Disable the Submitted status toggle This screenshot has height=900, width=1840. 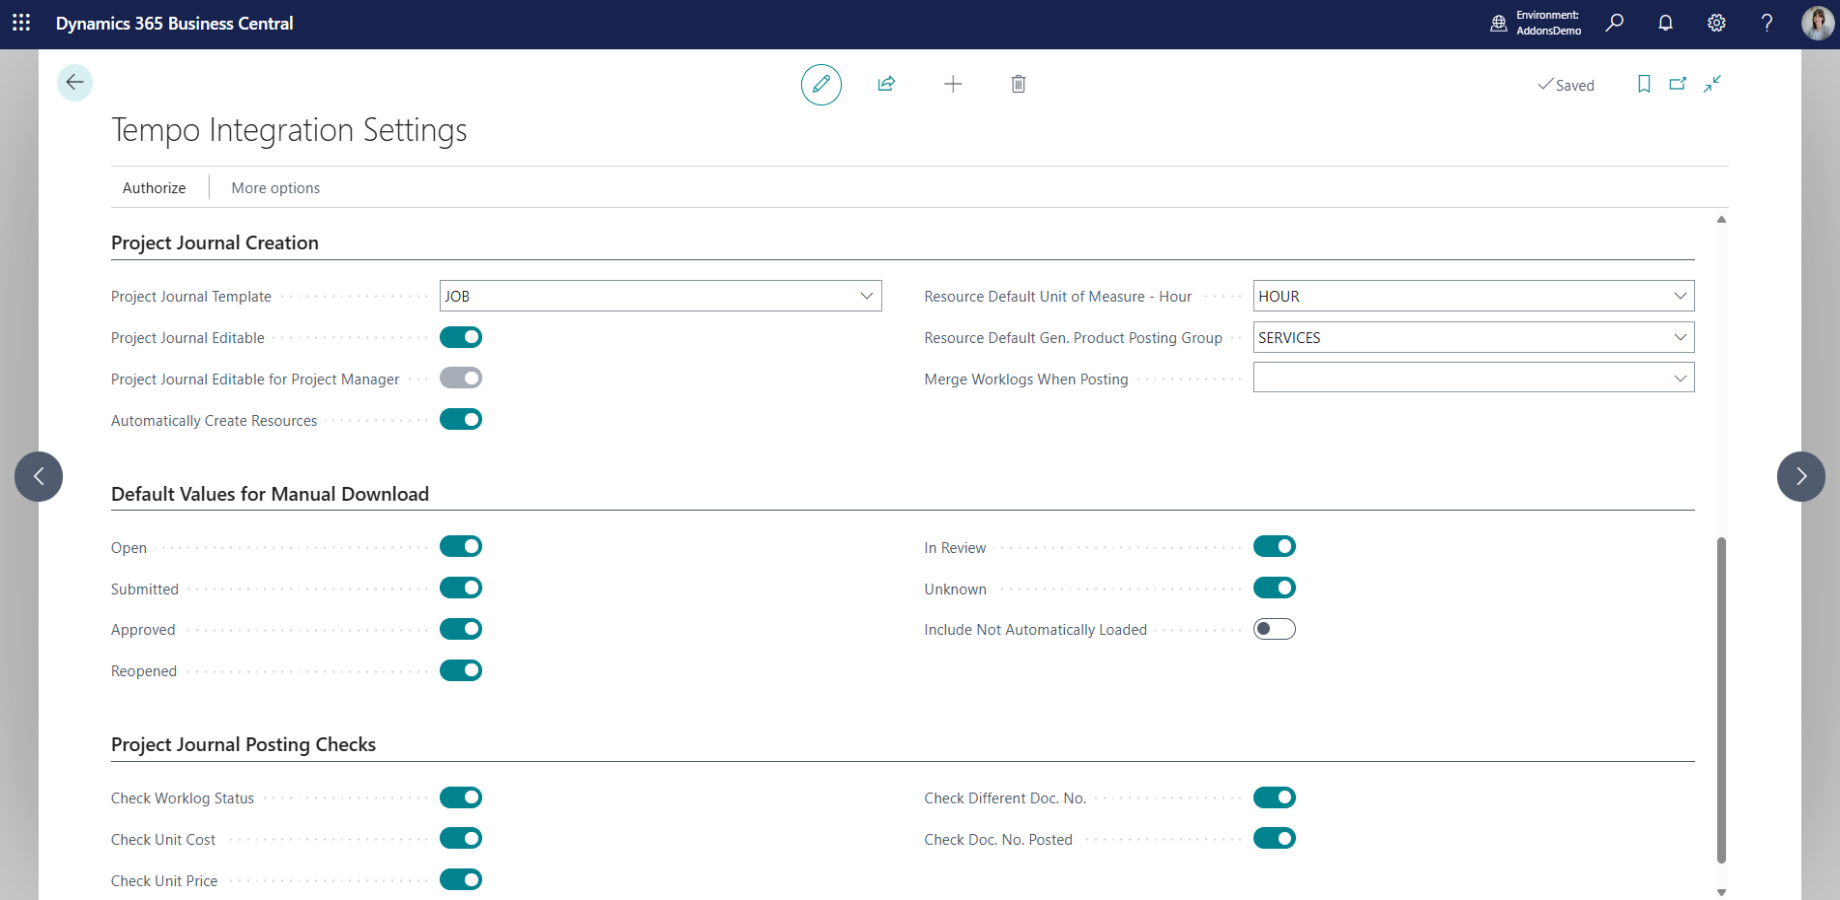tap(461, 588)
